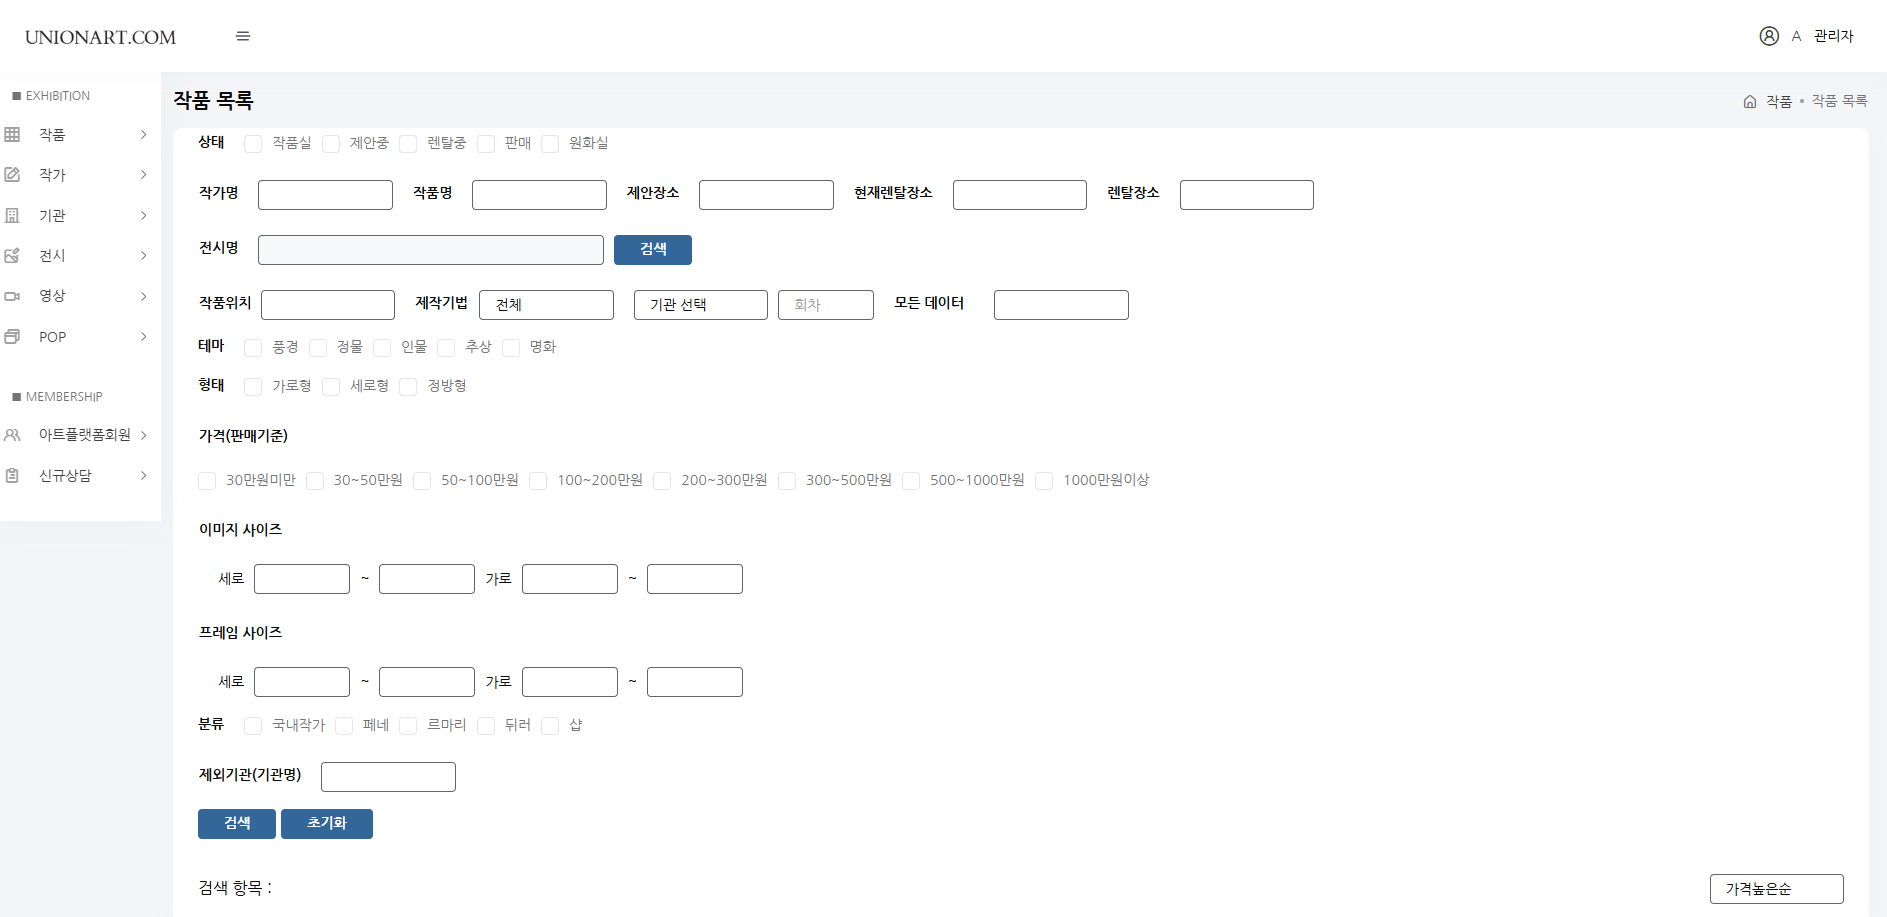Open the 전시 sidebar menu
The image size is (1887, 917).
click(52, 256)
